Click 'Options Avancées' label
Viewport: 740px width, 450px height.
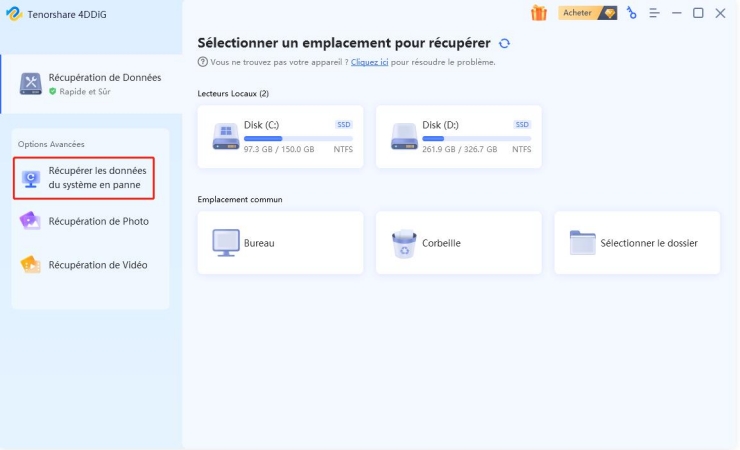[51, 144]
